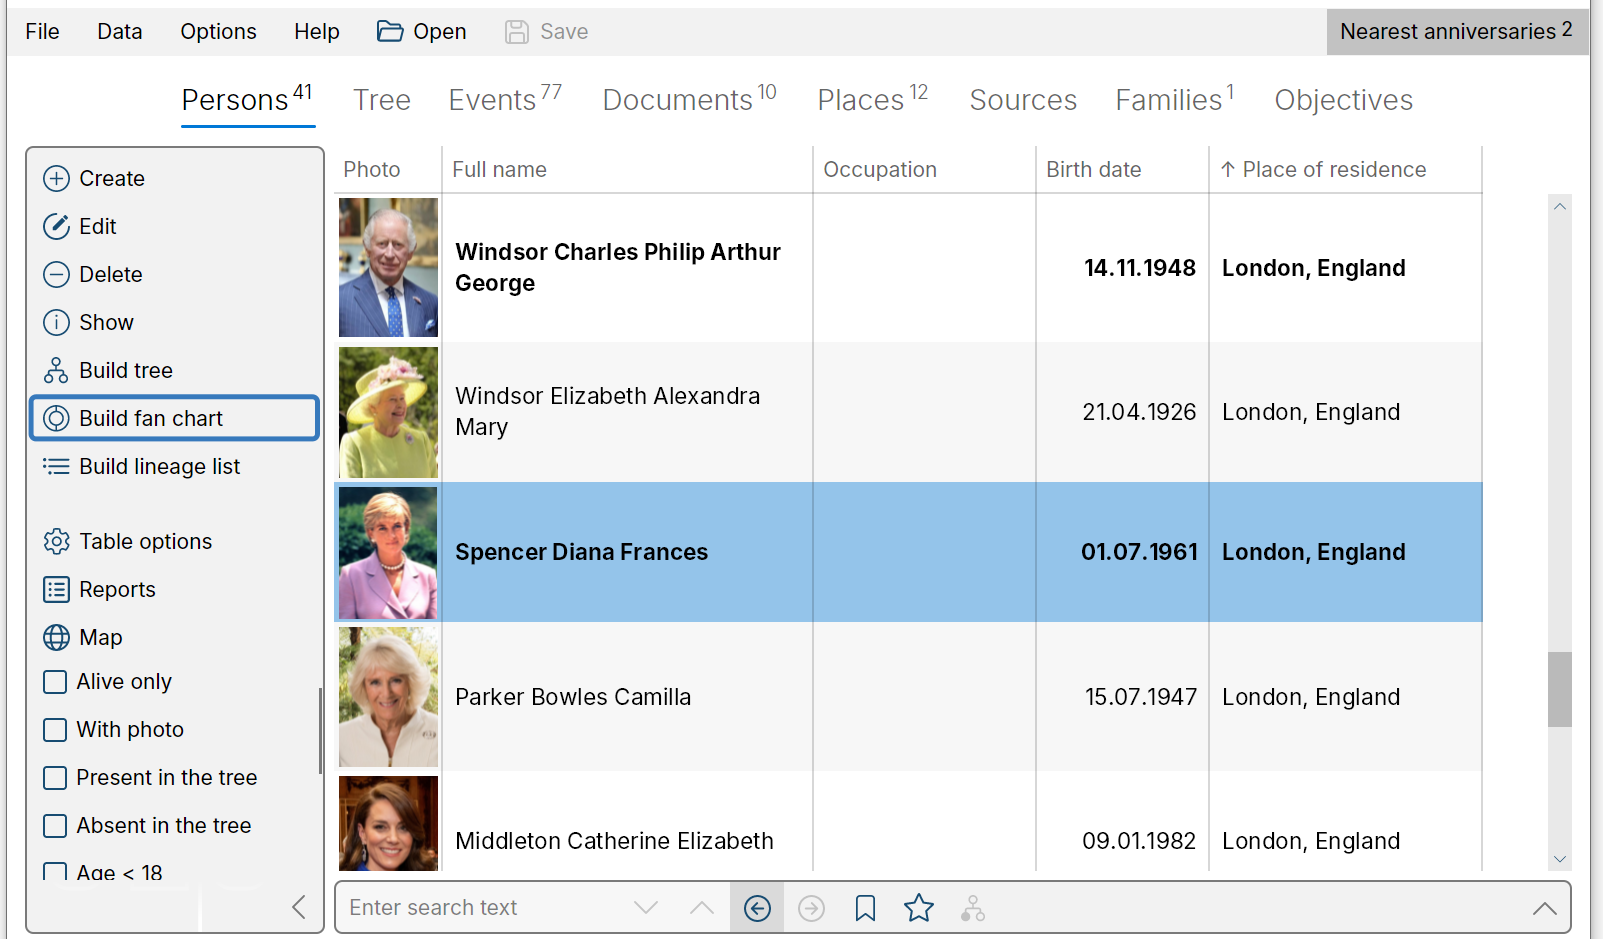Screen dimensions: 1603x939
Task: Toggle the Age < 18 checkbox
Action: point(56,872)
